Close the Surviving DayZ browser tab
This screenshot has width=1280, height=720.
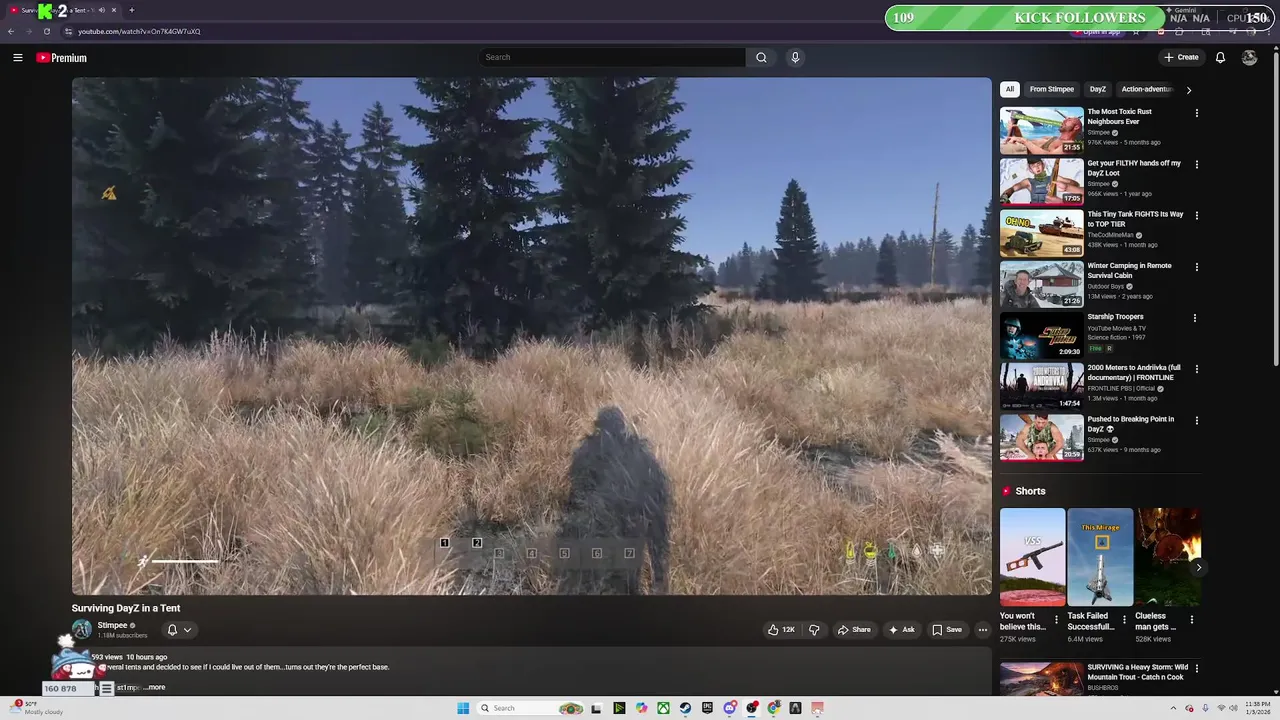(114, 10)
